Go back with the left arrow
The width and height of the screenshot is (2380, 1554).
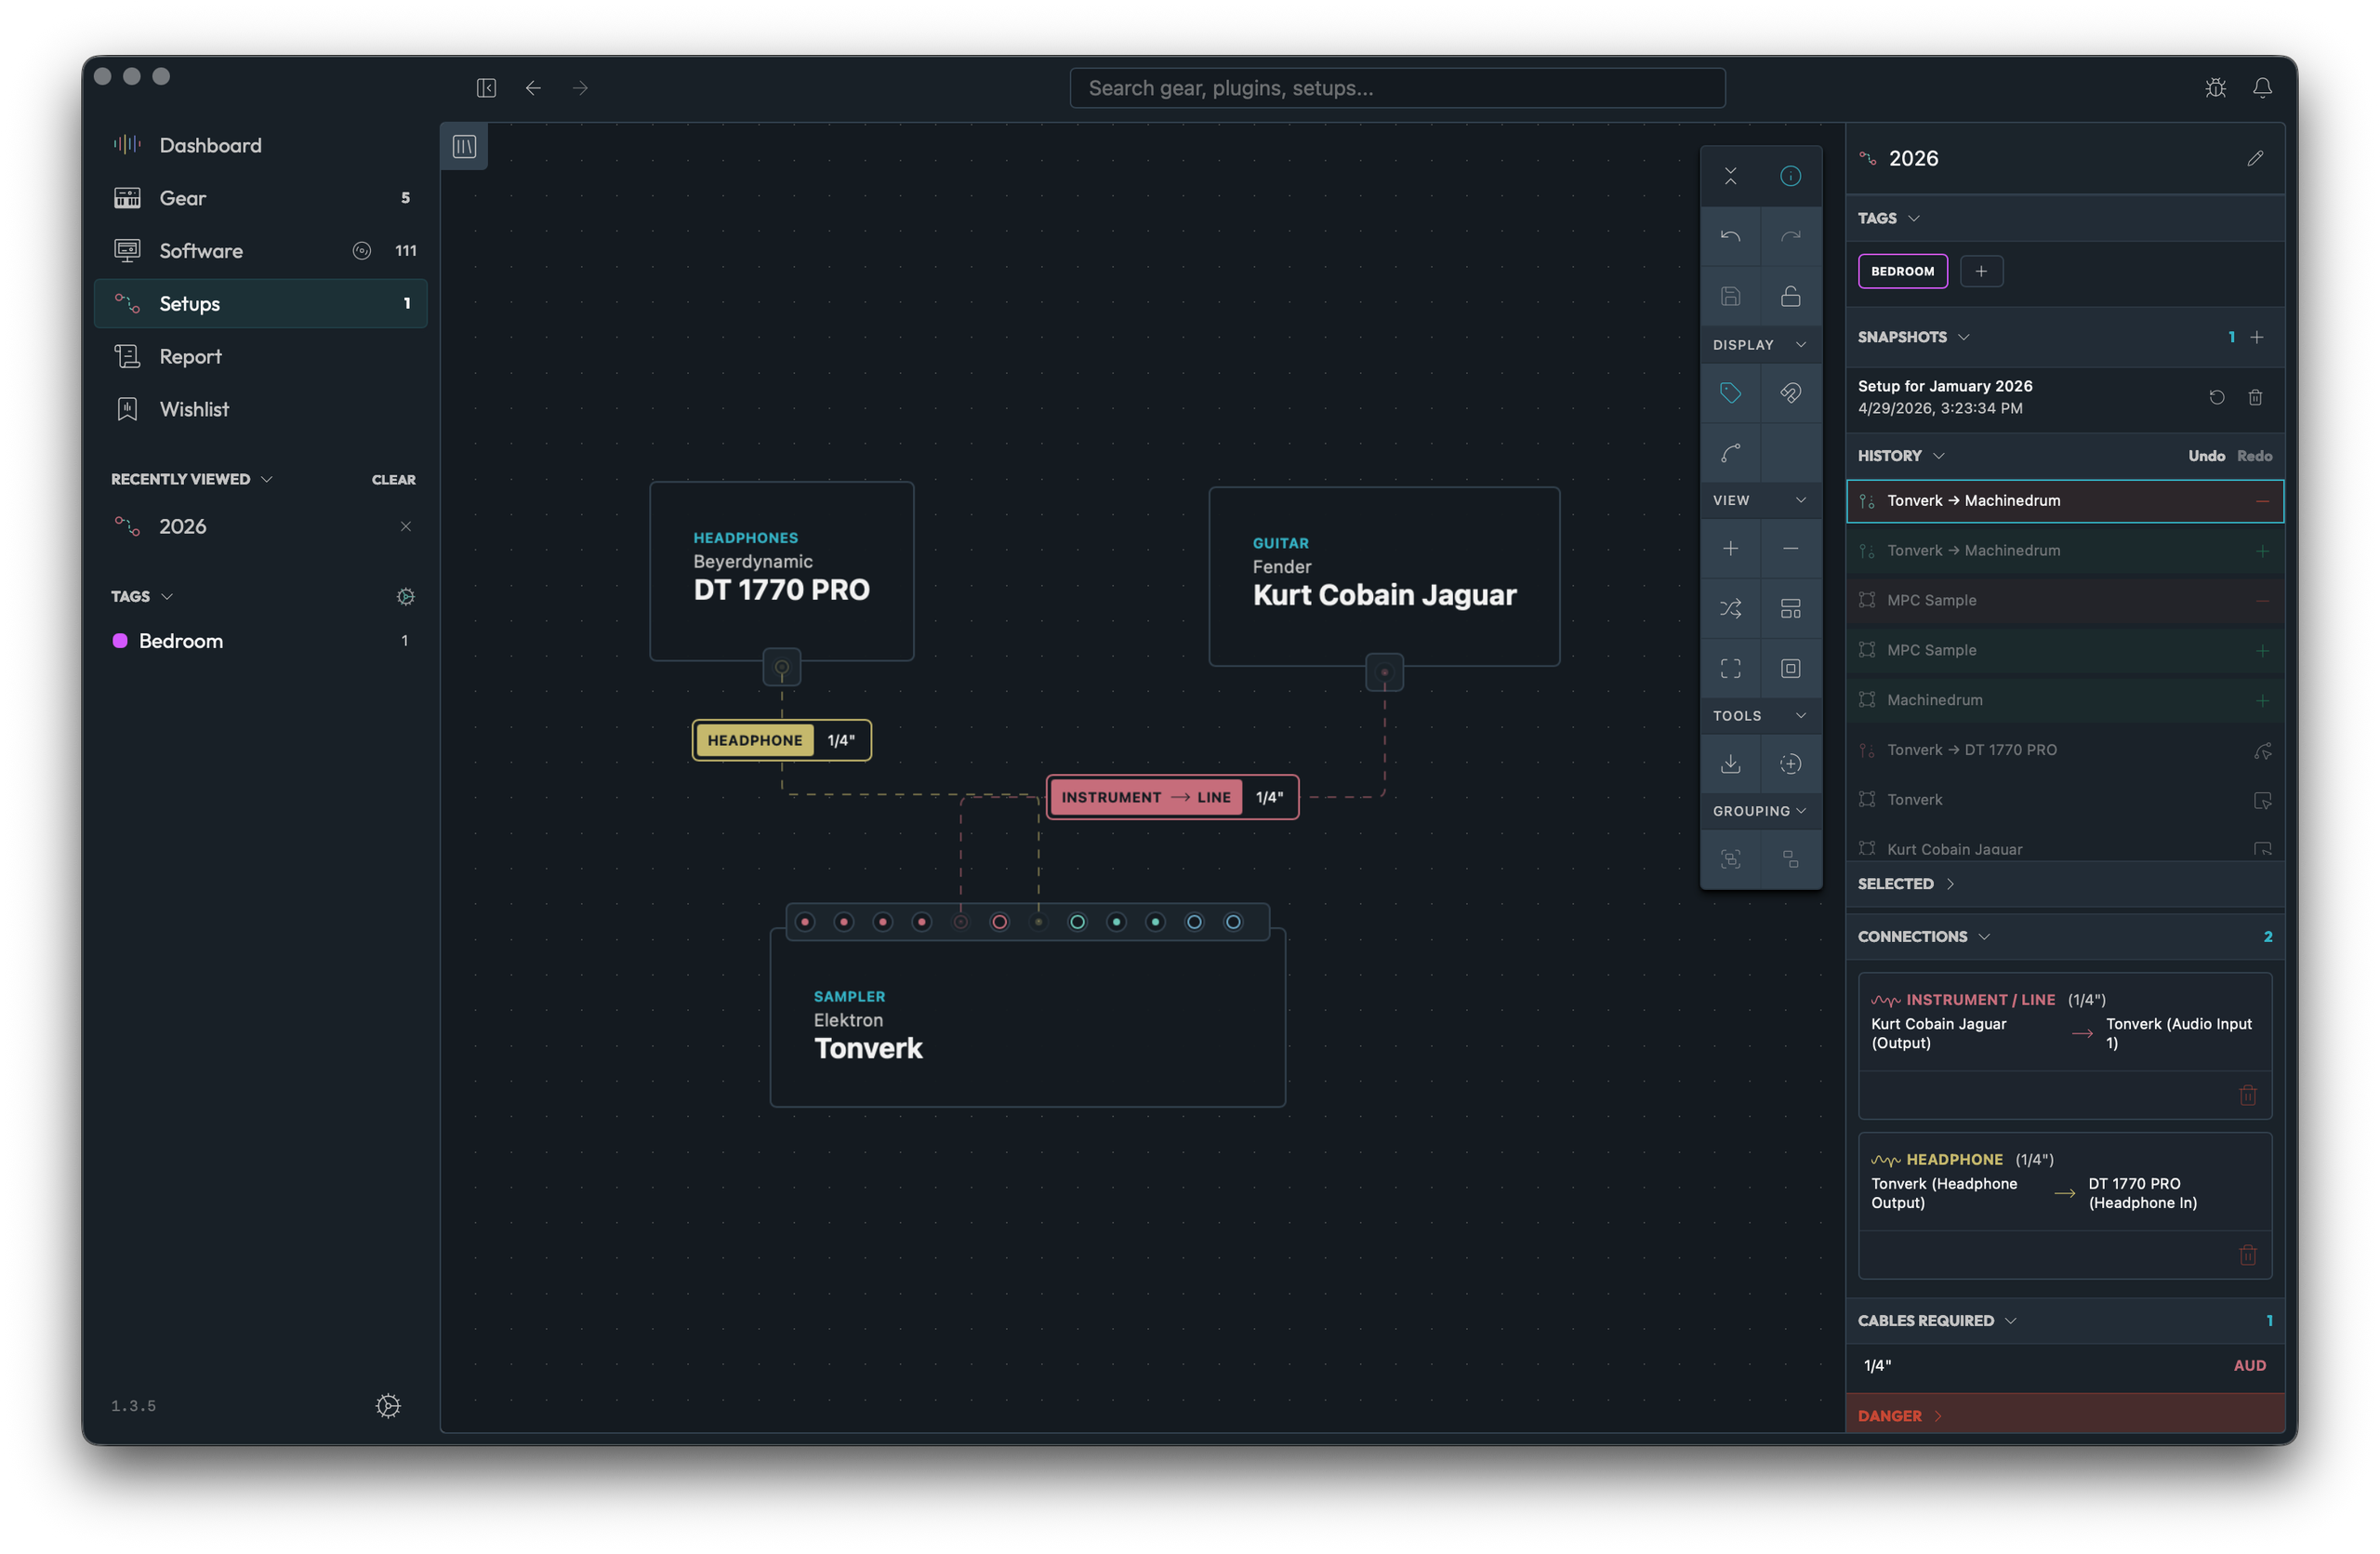click(533, 88)
